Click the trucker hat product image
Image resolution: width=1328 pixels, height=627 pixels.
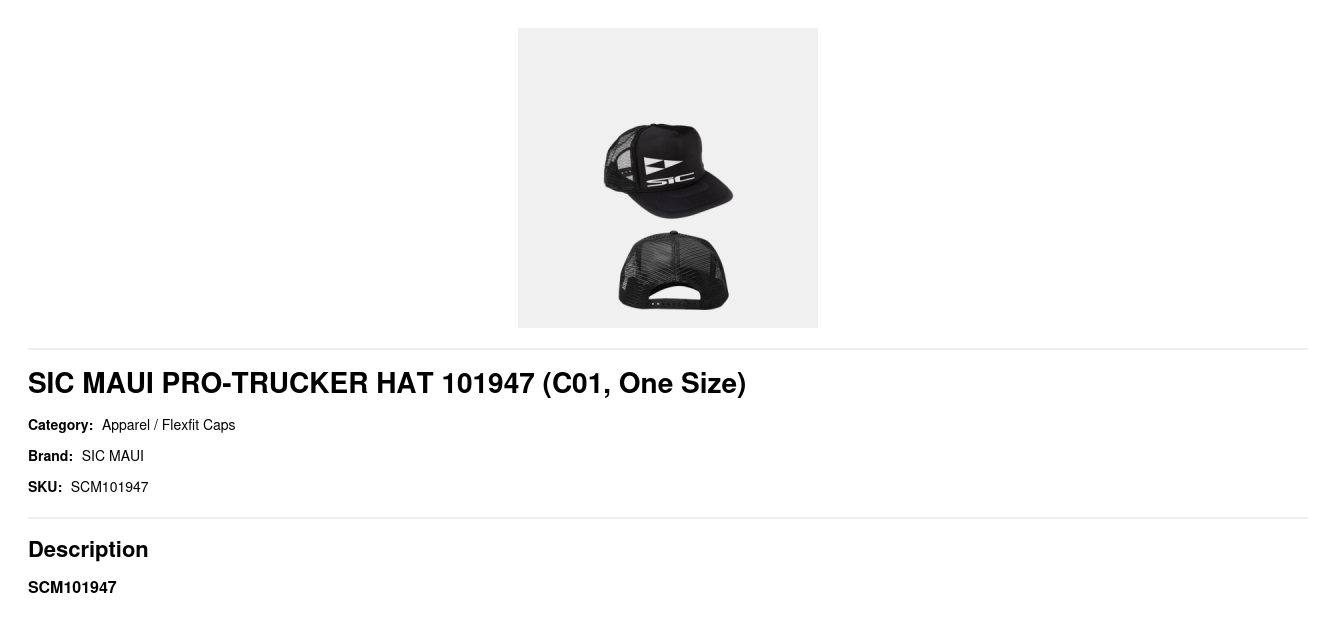667,178
